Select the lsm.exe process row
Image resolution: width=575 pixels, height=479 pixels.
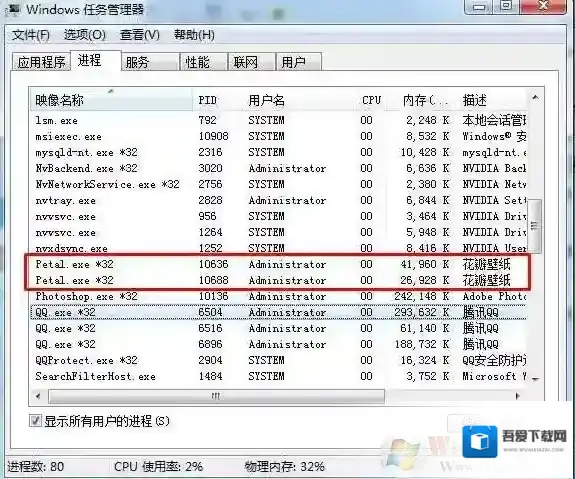tap(279, 120)
